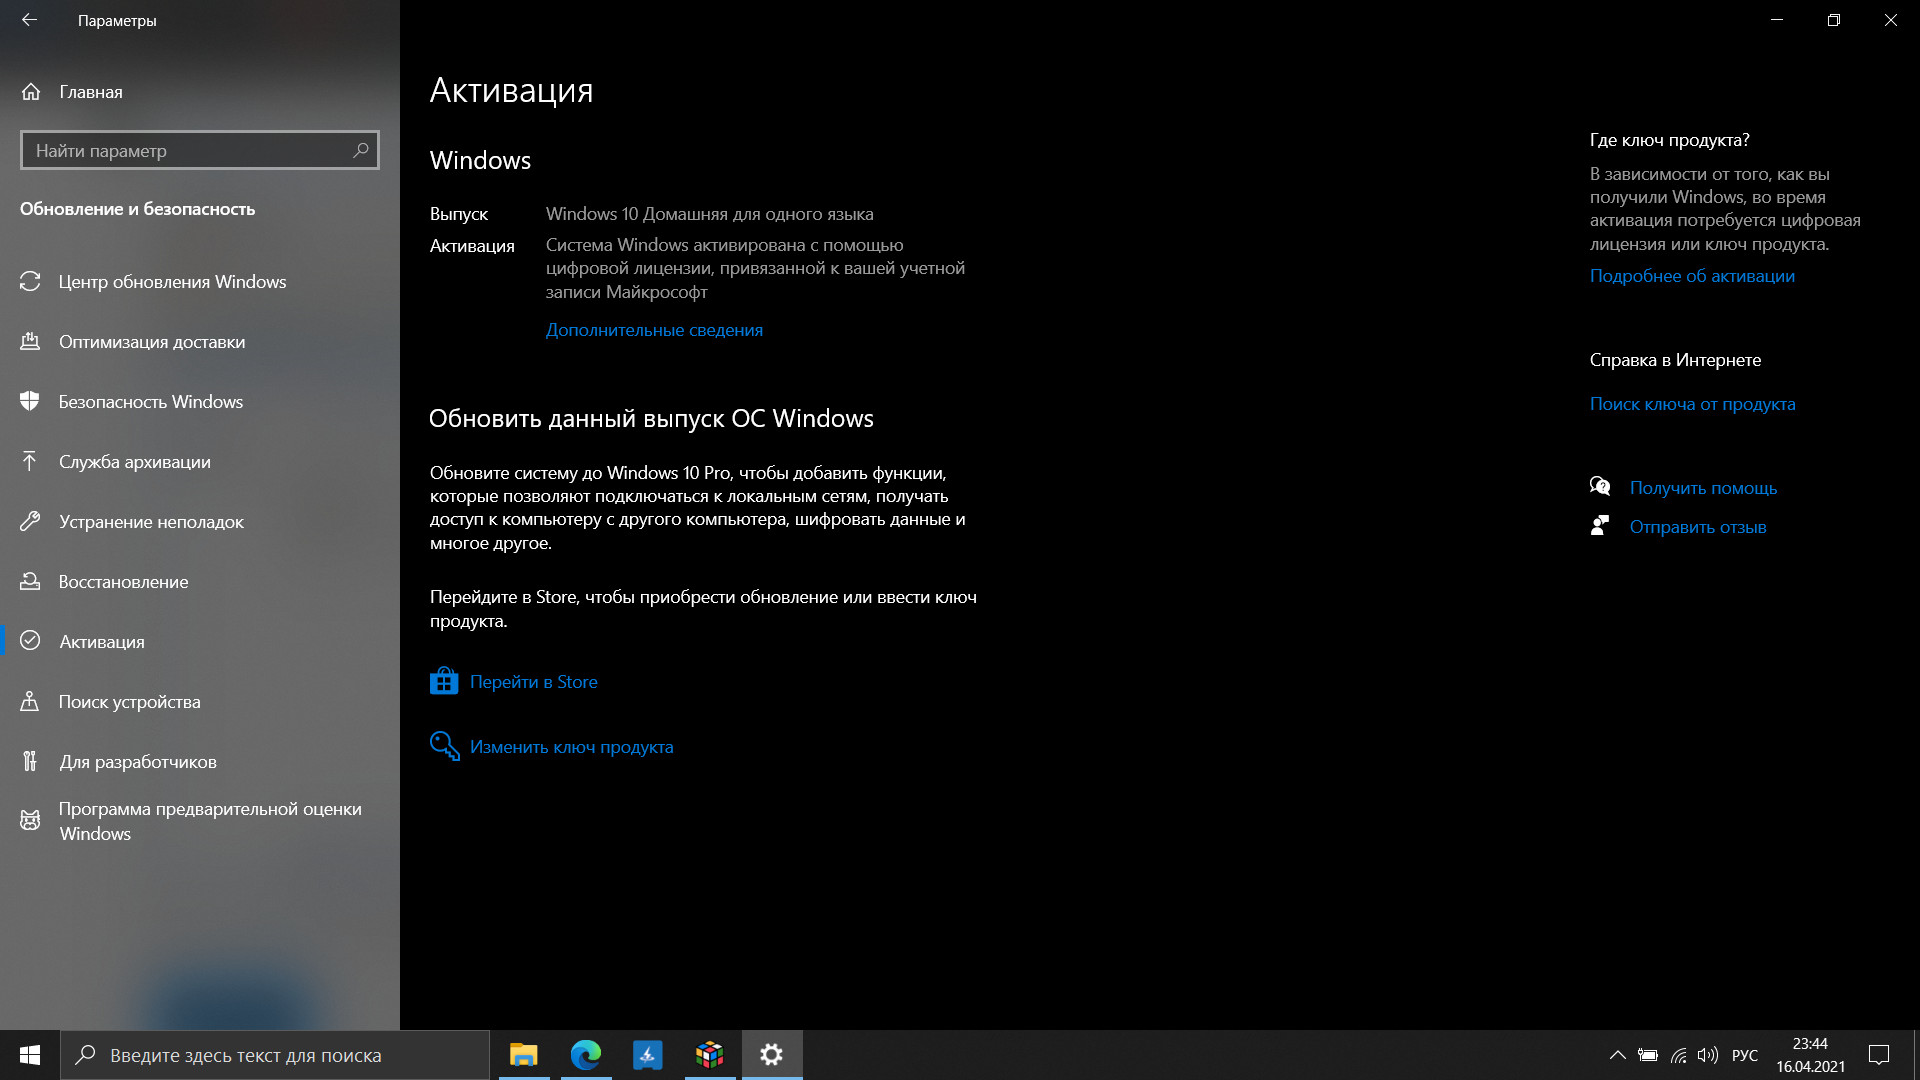The width and height of the screenshot is (1920, 1080).
Task: Click the Insider program cat icon
Action: (30, 821)
